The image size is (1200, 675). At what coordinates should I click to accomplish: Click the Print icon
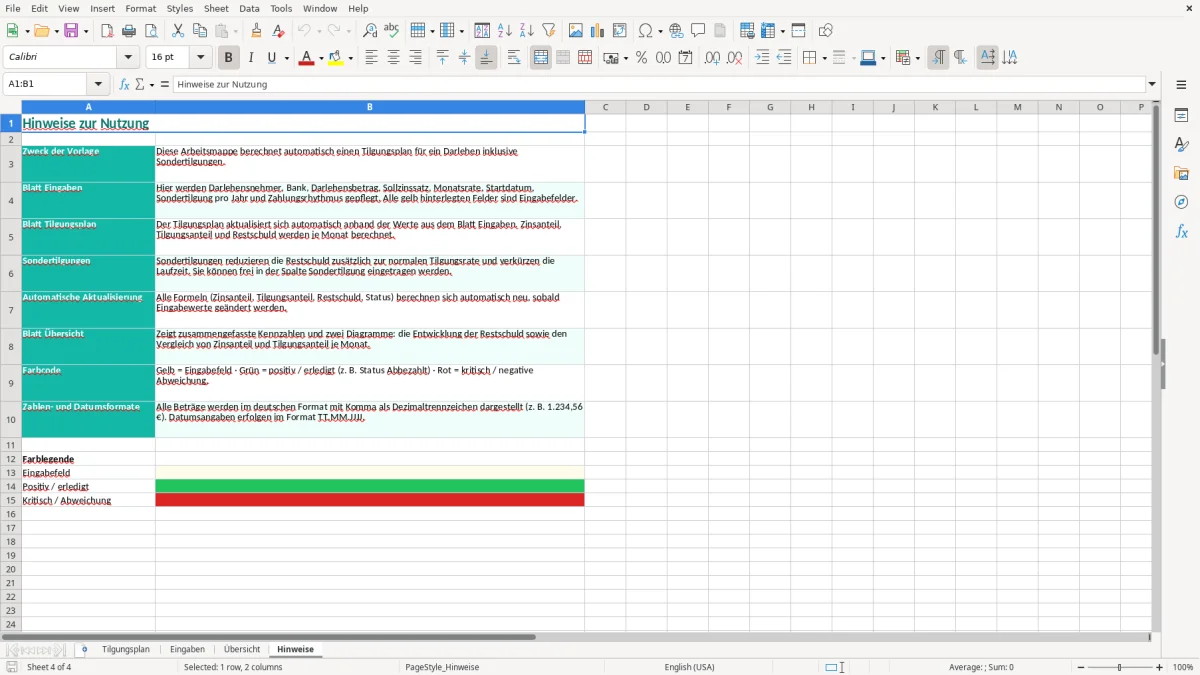click(x=129, y=31)
